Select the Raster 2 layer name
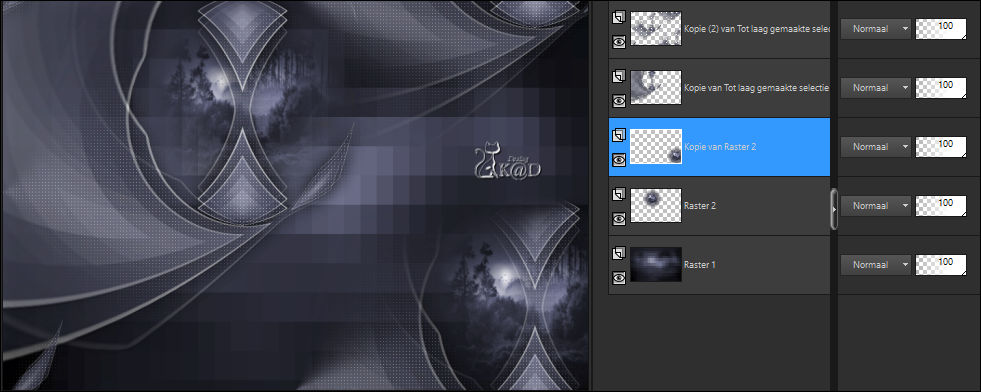 point(700,206)
